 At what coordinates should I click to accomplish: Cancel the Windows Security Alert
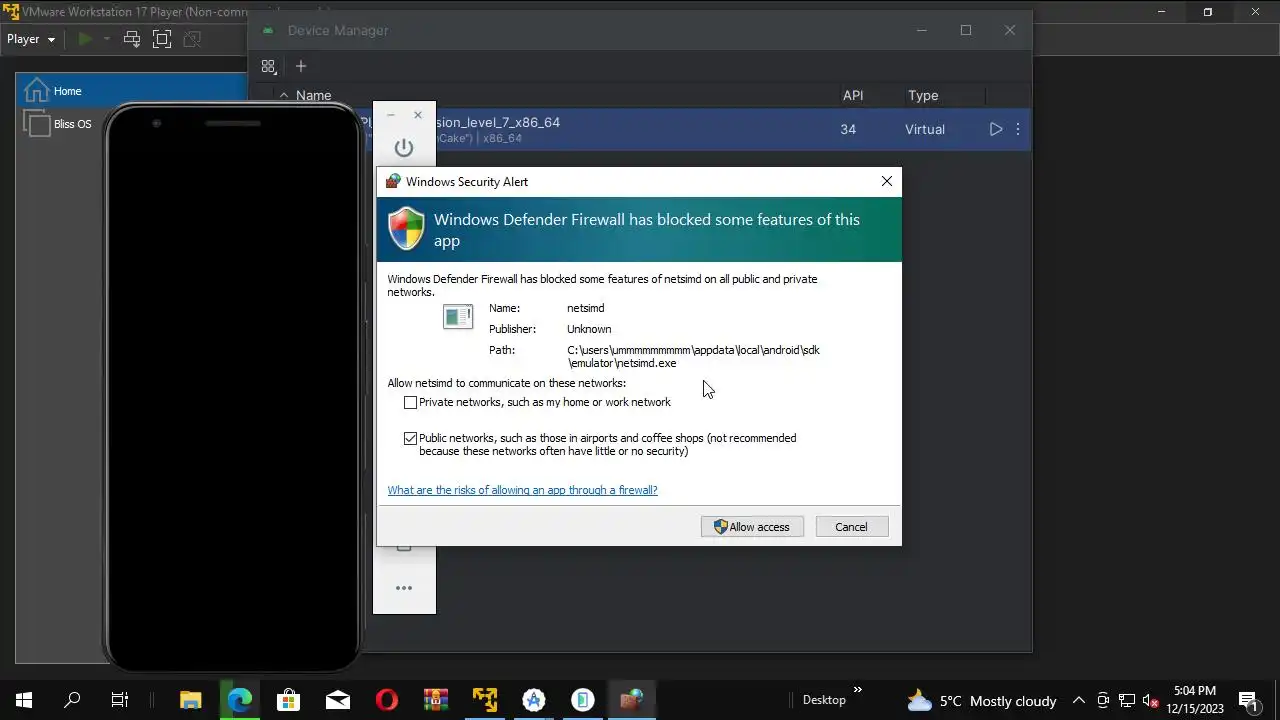click(x=851, y=527)
